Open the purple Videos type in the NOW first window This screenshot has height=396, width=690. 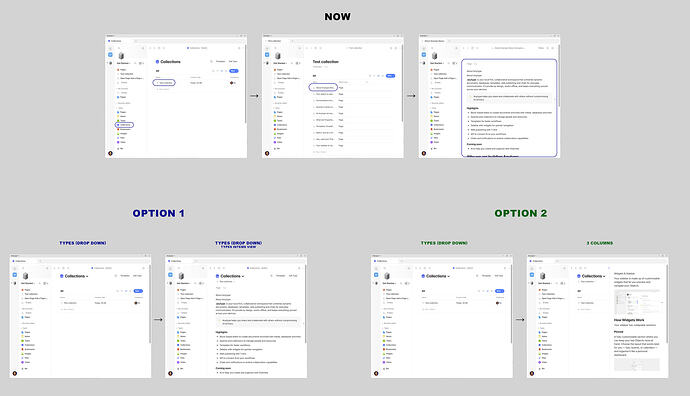point(122,142)
